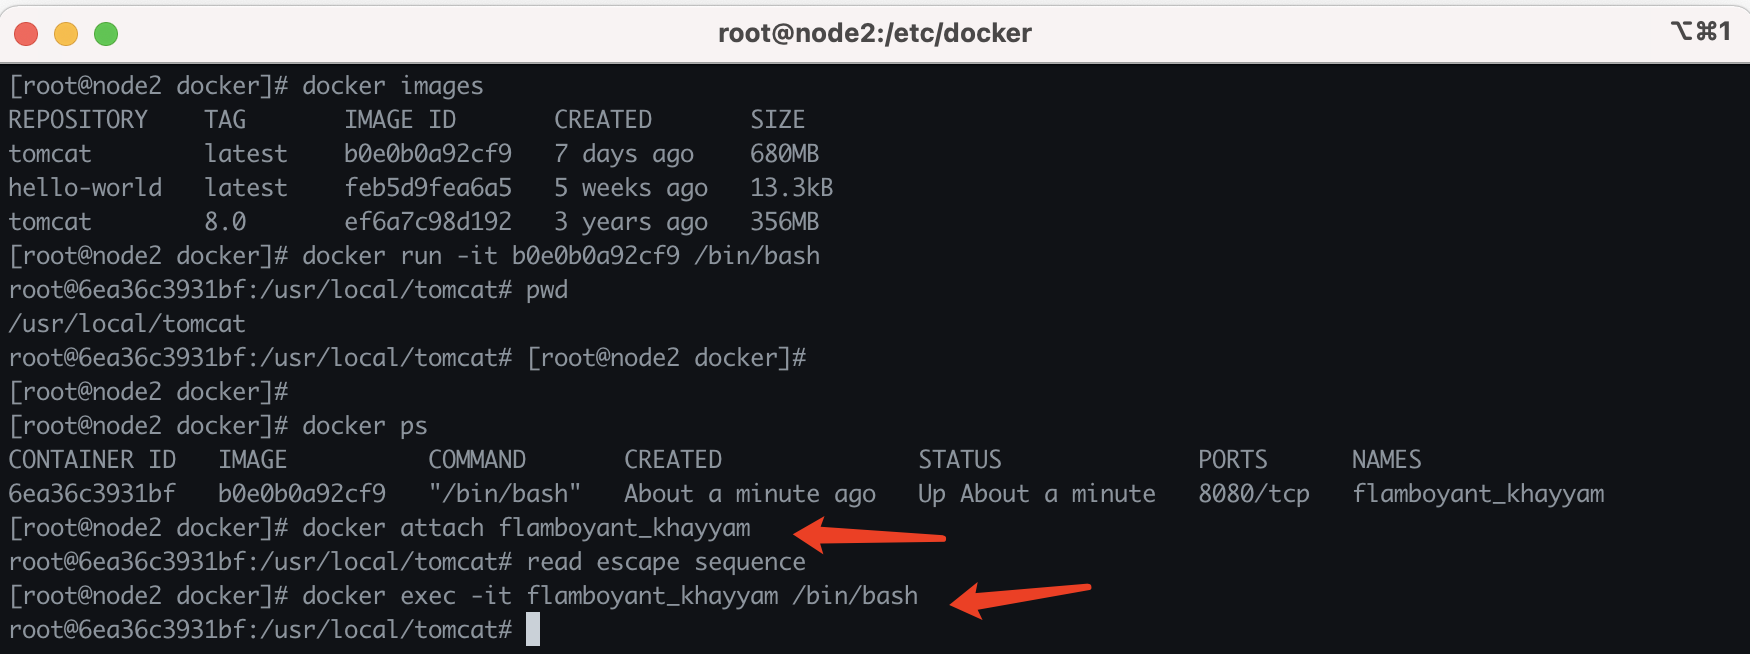Click the "docker images" command text
The image size is (1750, 654).
(392, 86)
